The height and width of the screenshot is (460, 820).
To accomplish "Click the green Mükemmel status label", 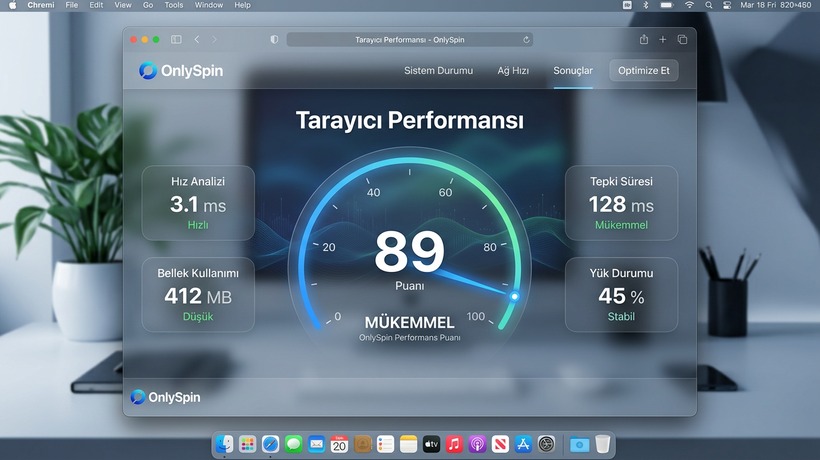I will (x=621, y=225).
